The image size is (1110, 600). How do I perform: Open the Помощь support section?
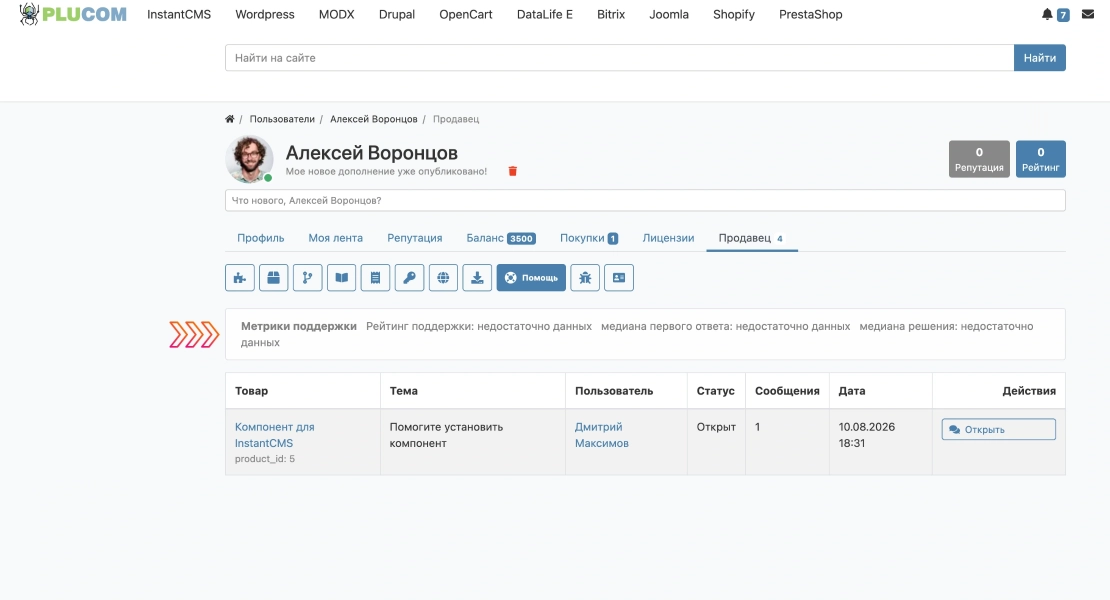click(x=531, y=277)
